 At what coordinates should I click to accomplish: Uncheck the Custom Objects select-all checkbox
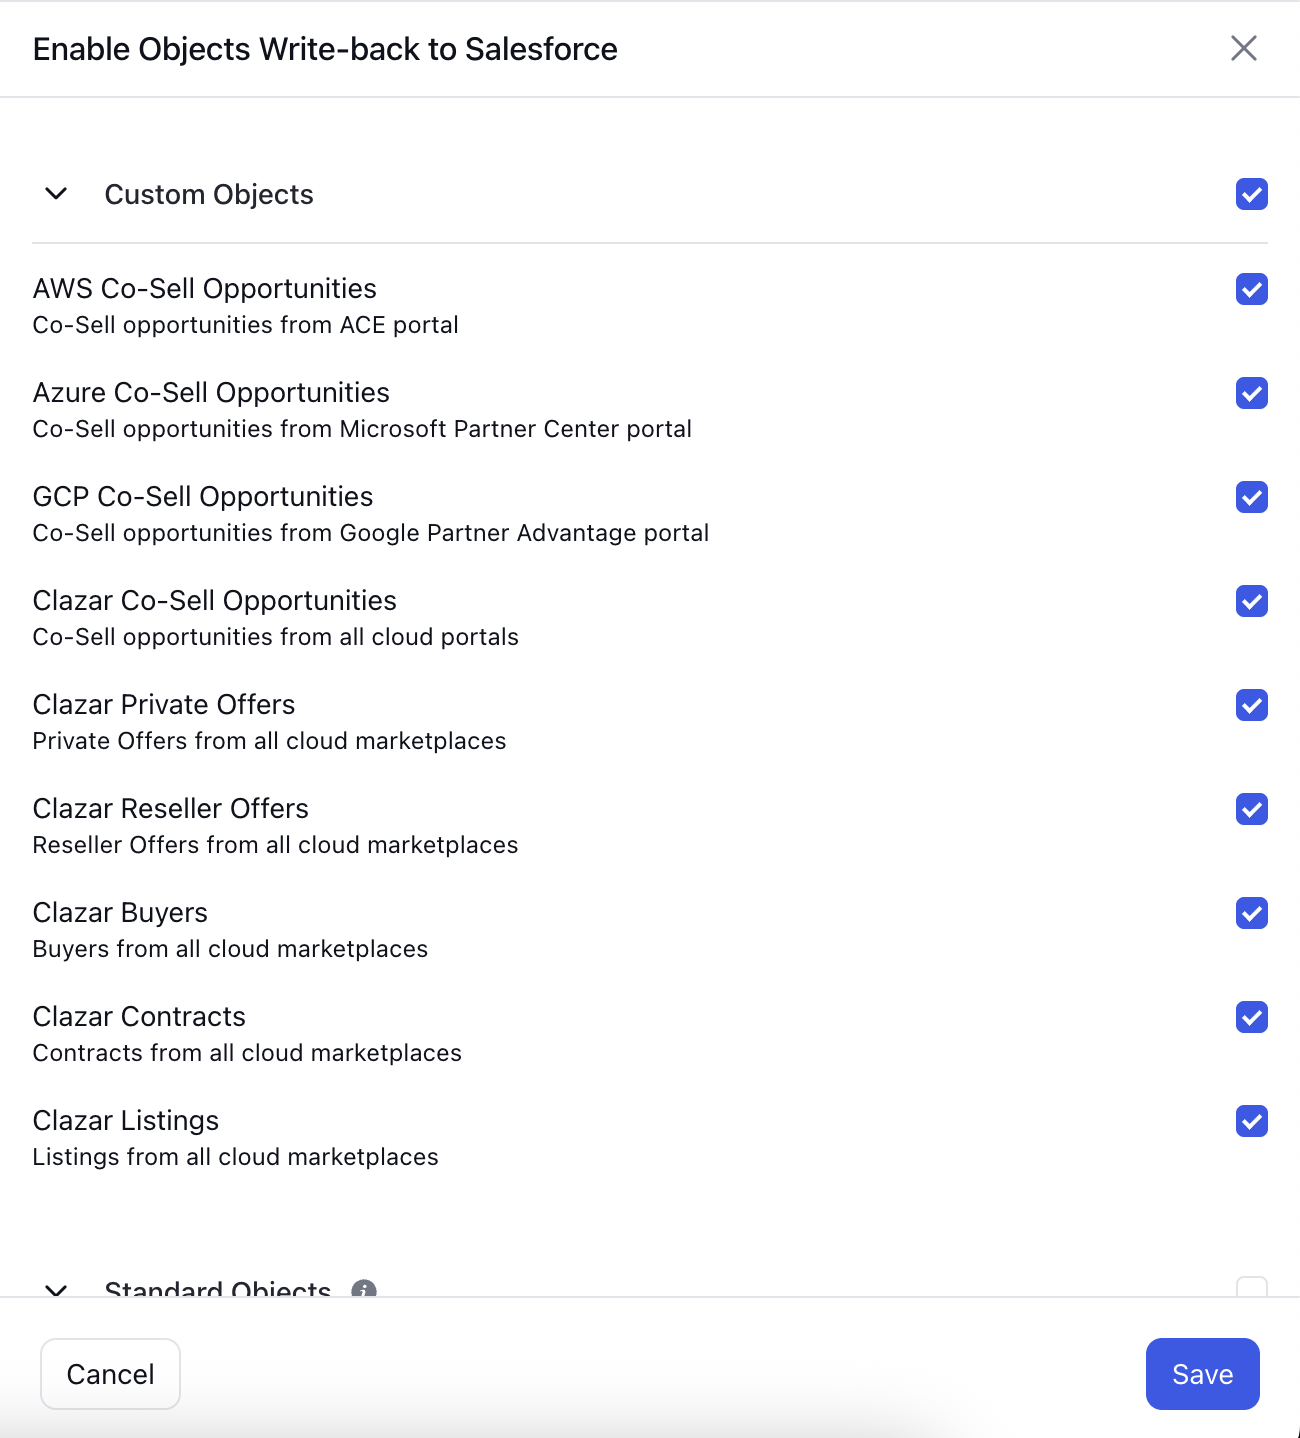1252,194
